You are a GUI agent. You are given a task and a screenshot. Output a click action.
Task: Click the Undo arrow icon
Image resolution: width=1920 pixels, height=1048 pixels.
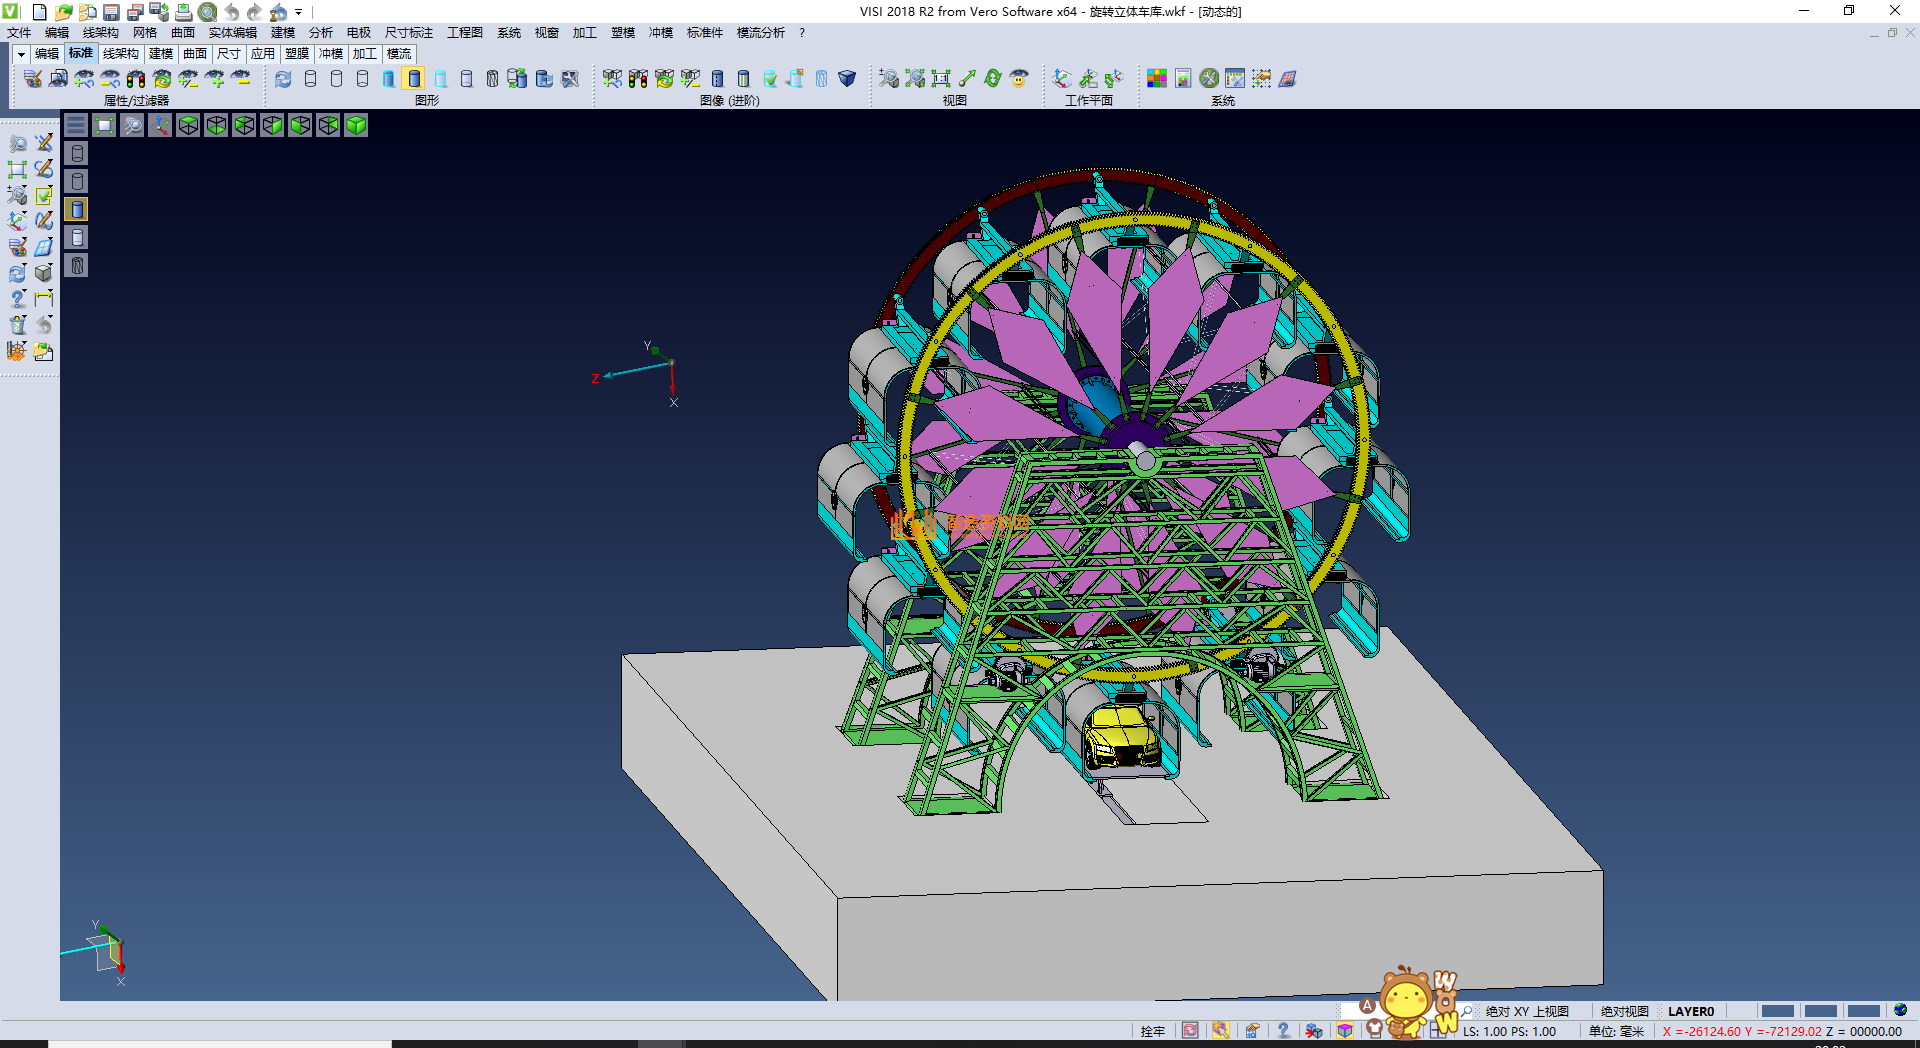231,12
